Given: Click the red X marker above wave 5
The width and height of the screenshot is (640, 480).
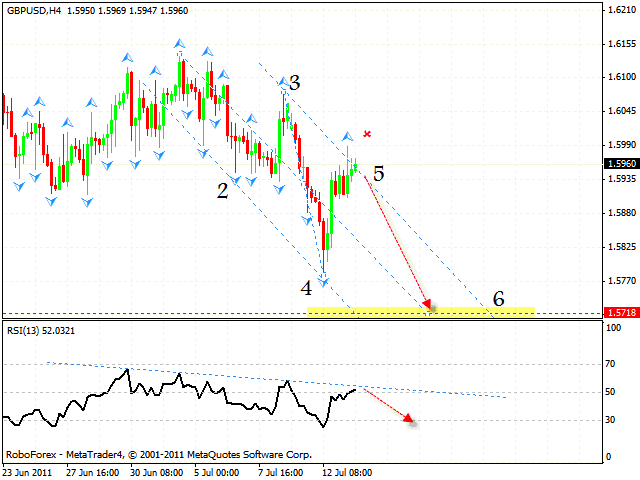Looking at the screenshot, I should pos(368,134).
